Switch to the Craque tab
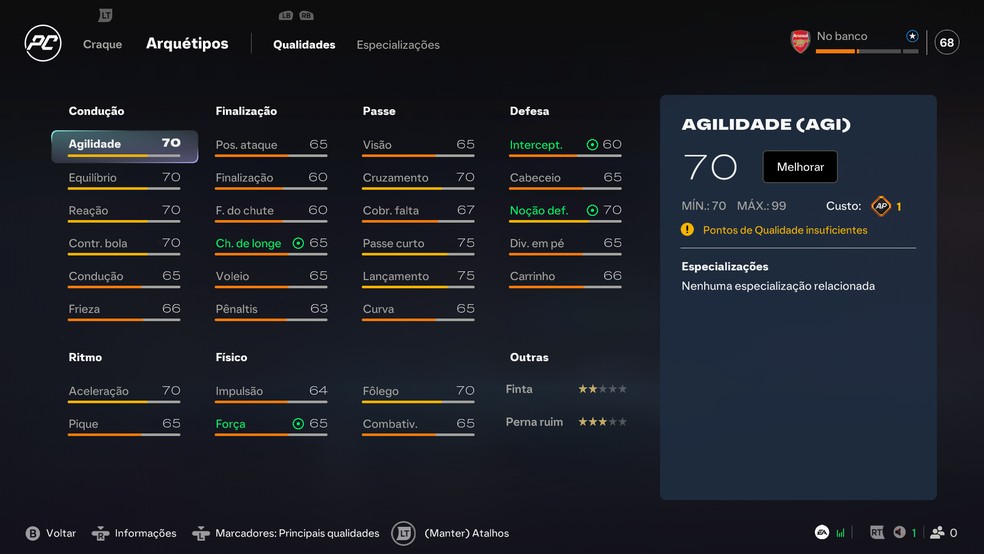This screenshot has height=554, width=984. click(x=102, y=45)
